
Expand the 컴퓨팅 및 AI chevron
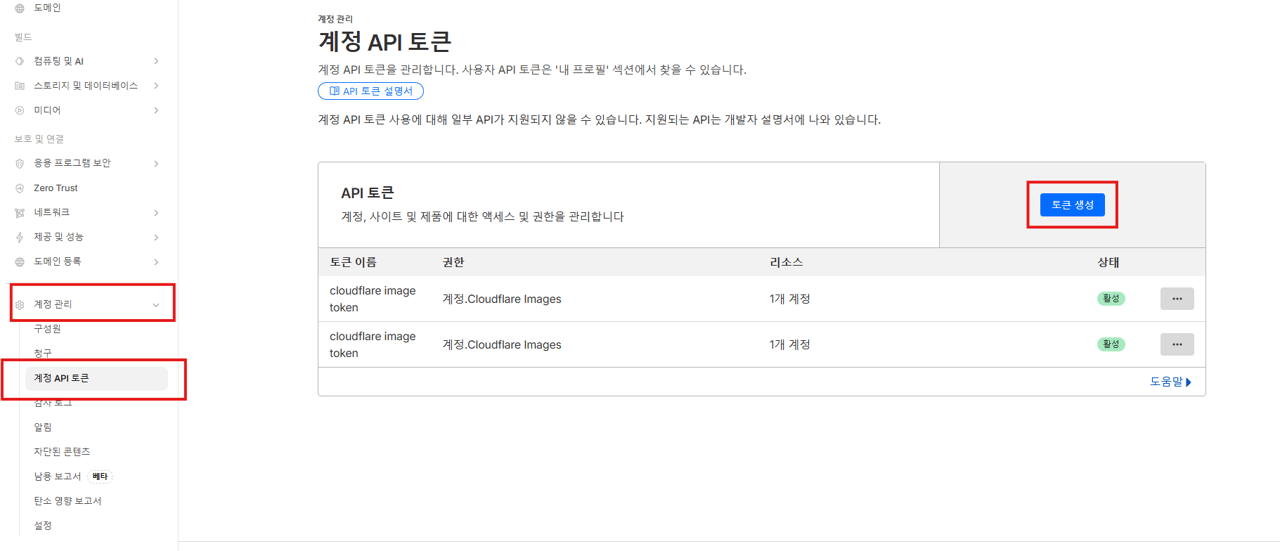click(156, 61)
